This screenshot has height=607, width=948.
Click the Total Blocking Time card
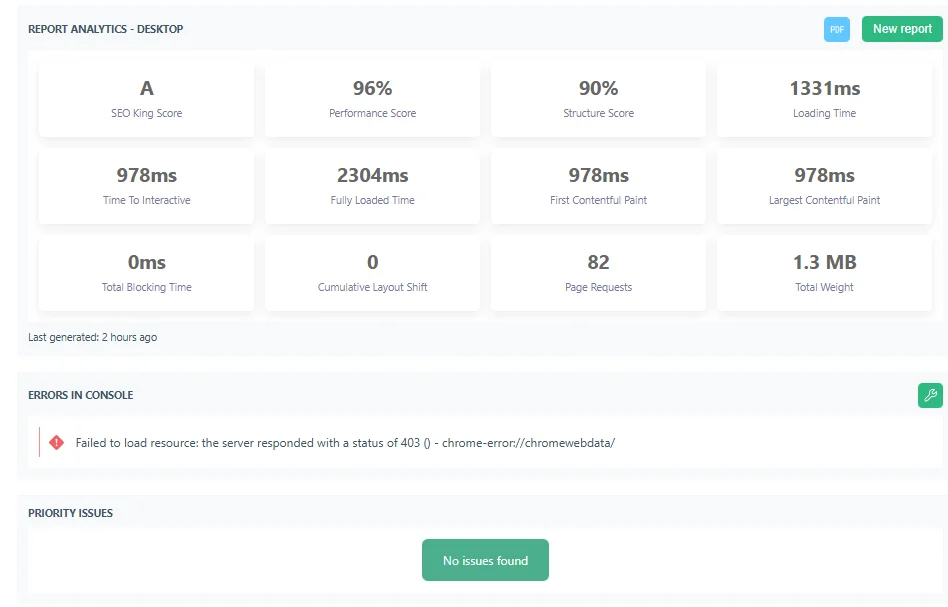146,273
